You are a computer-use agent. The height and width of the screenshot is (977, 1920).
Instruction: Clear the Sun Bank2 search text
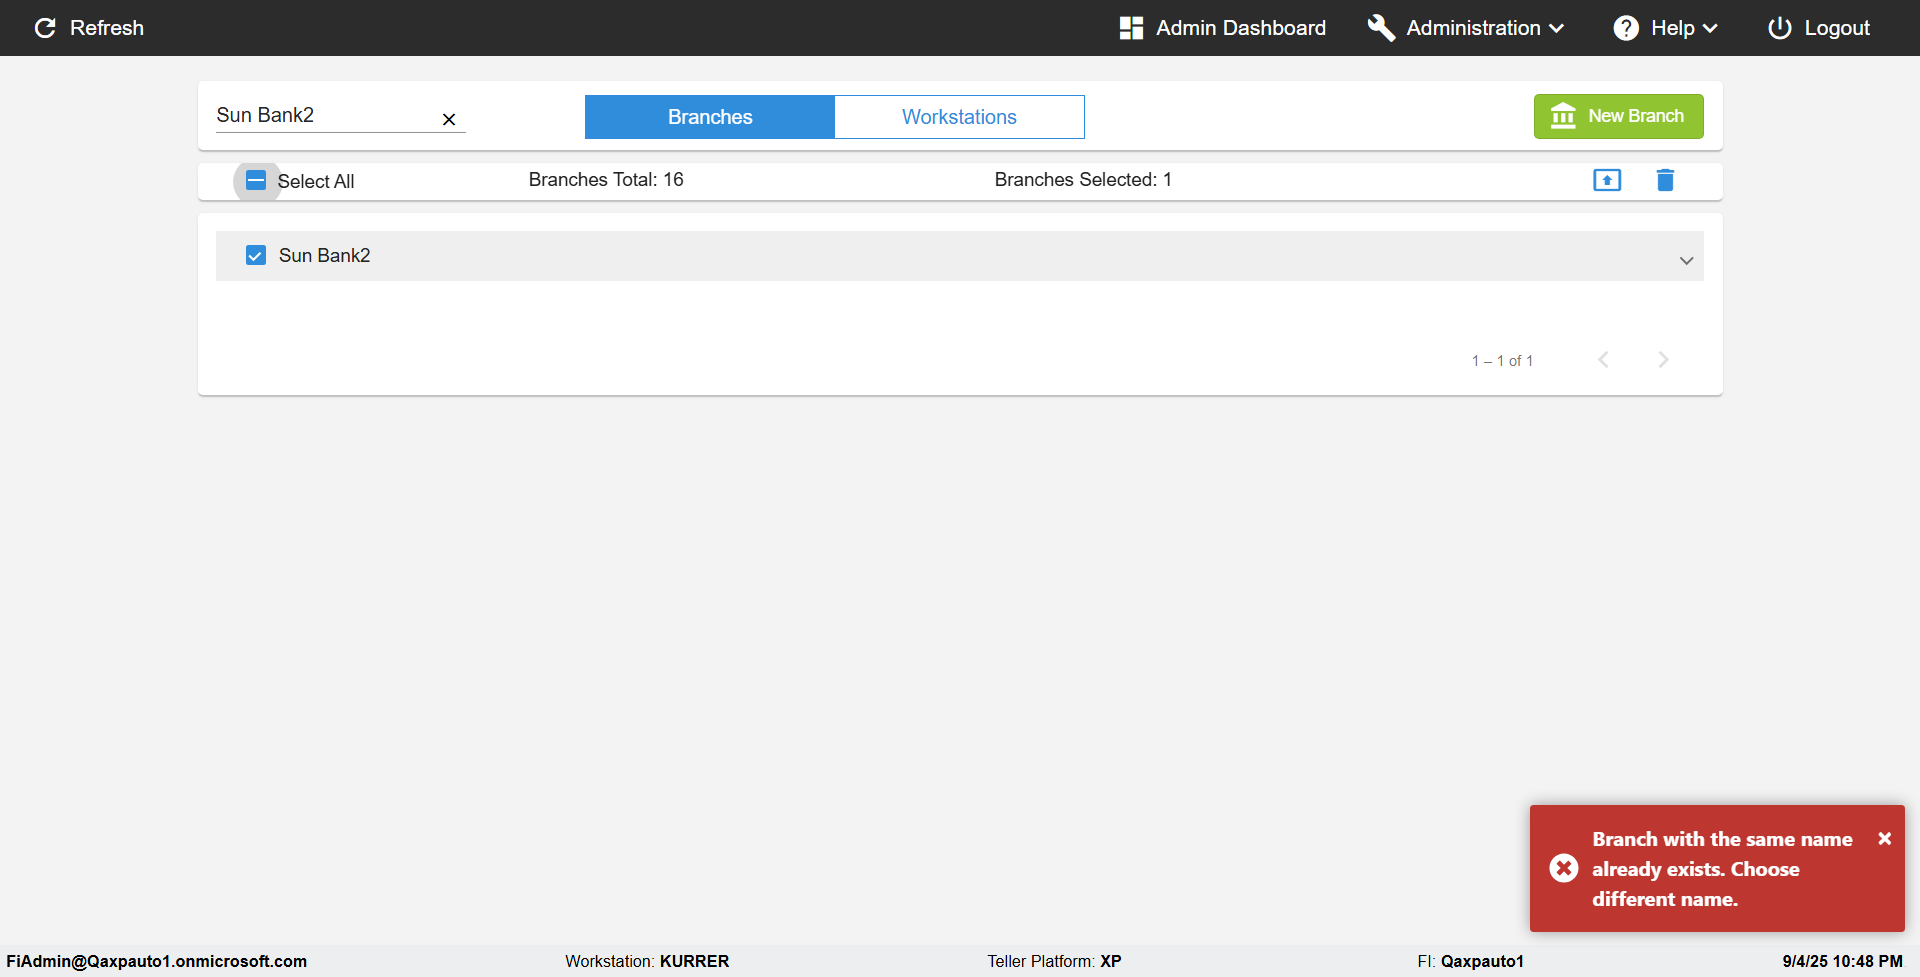pos(449,119)
